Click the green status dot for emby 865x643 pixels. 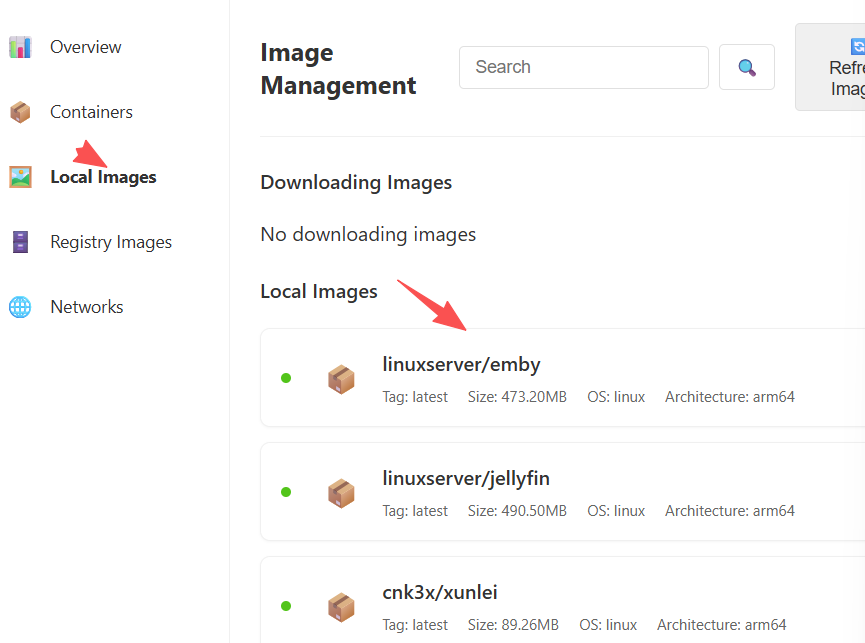pyautogui.click(x=286, y=378)
